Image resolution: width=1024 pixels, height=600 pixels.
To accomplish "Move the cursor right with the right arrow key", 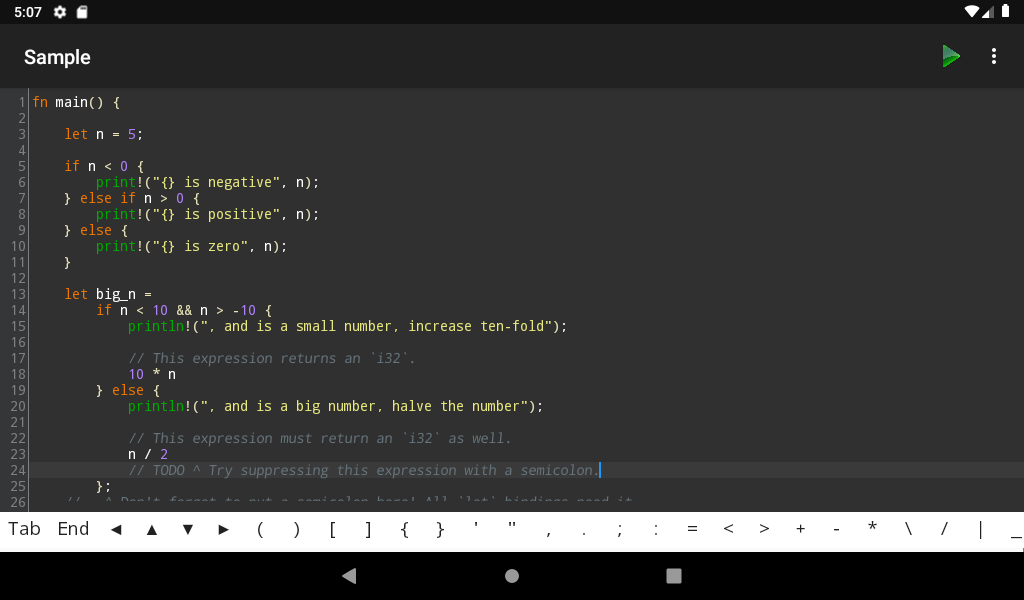I will coord(224,529).
